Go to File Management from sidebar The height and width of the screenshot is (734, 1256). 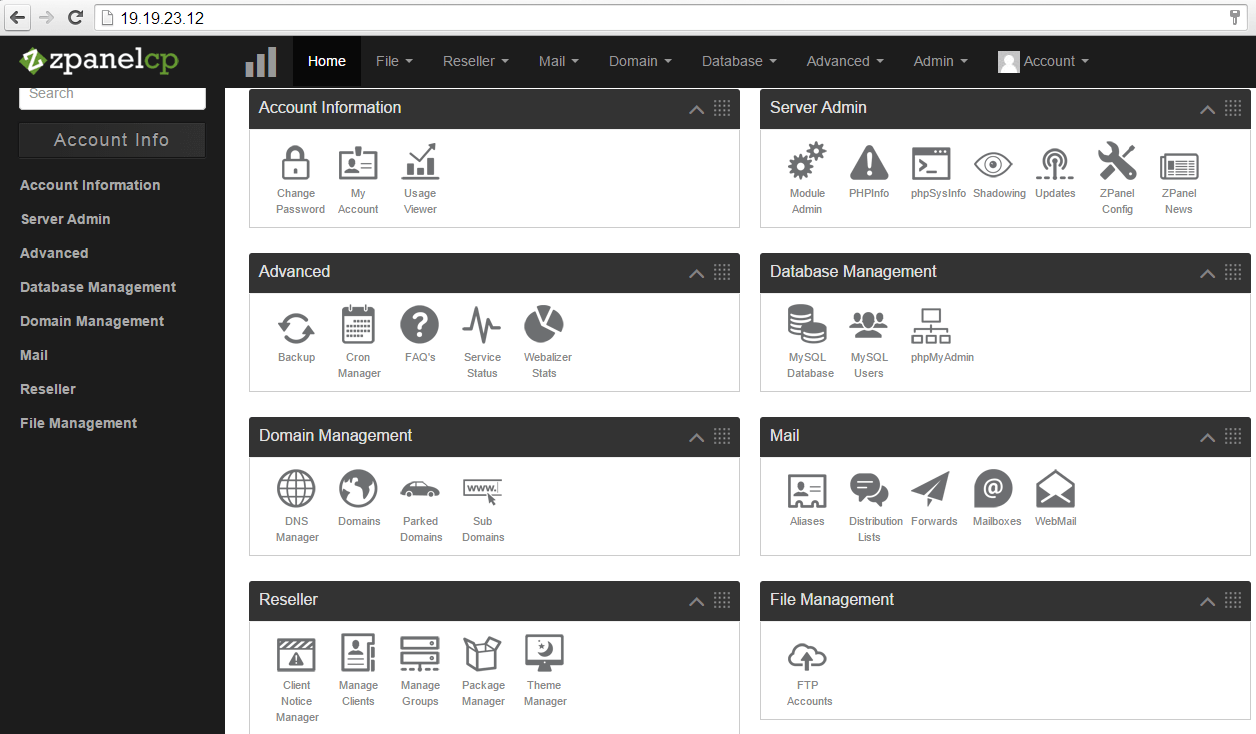click(78, 423)
